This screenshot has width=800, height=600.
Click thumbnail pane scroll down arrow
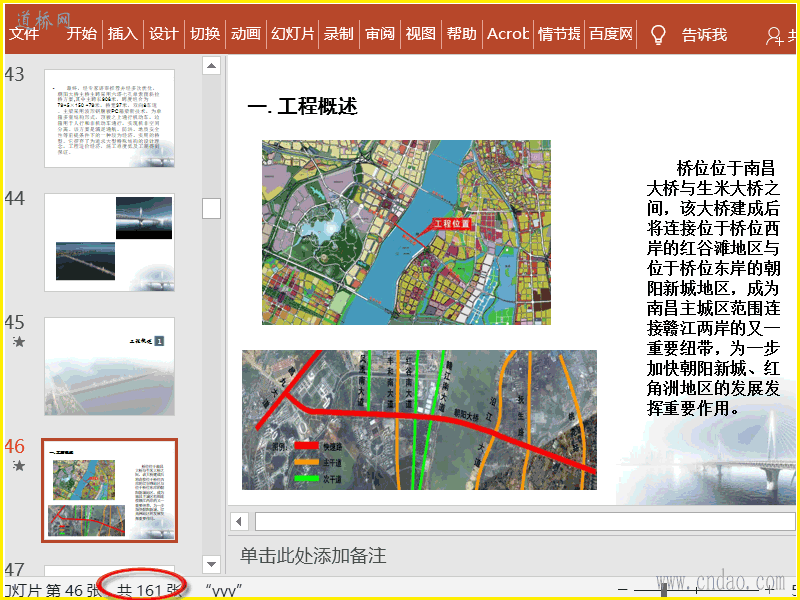pos(212,564)
